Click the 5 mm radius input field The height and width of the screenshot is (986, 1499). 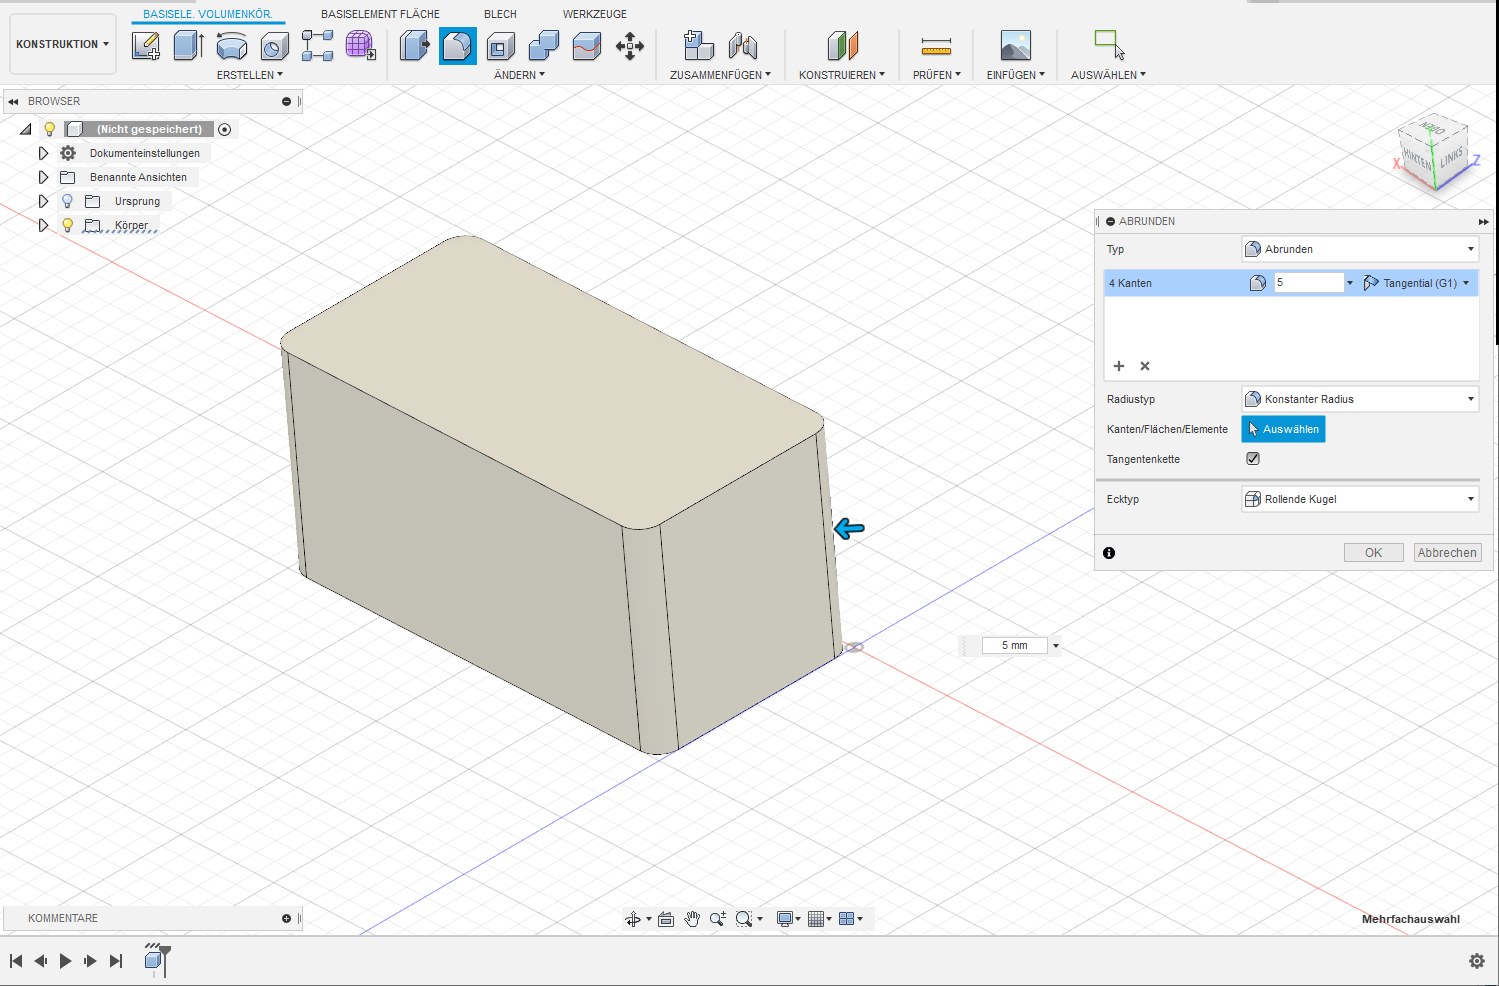1014,646
